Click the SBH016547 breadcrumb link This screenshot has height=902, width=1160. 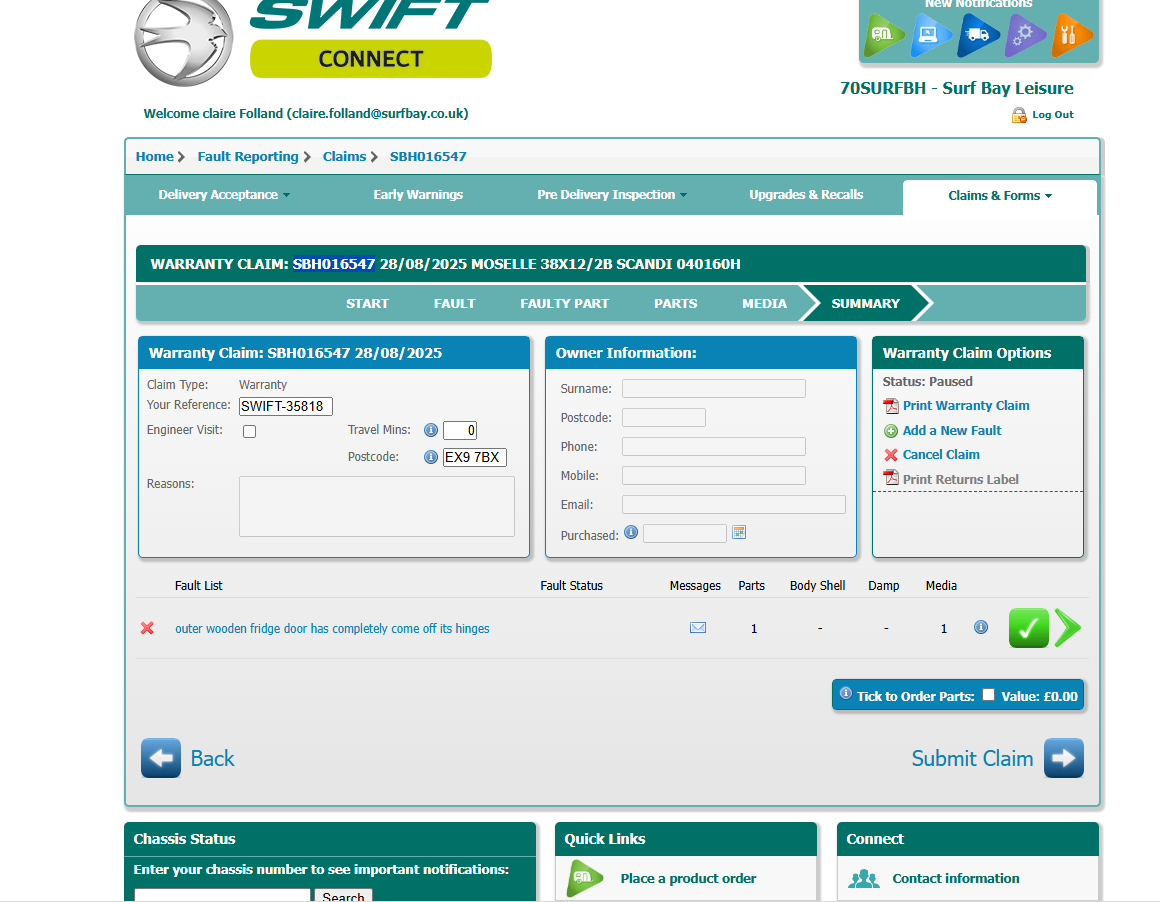(x=428, y=156)
